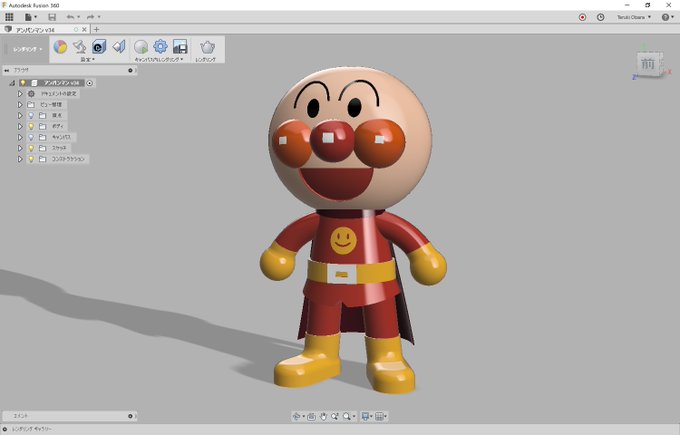The image size is (680, 435).
Task: Open the Help question mark menu
Action: pyautogui.click(x=666, y=17)
